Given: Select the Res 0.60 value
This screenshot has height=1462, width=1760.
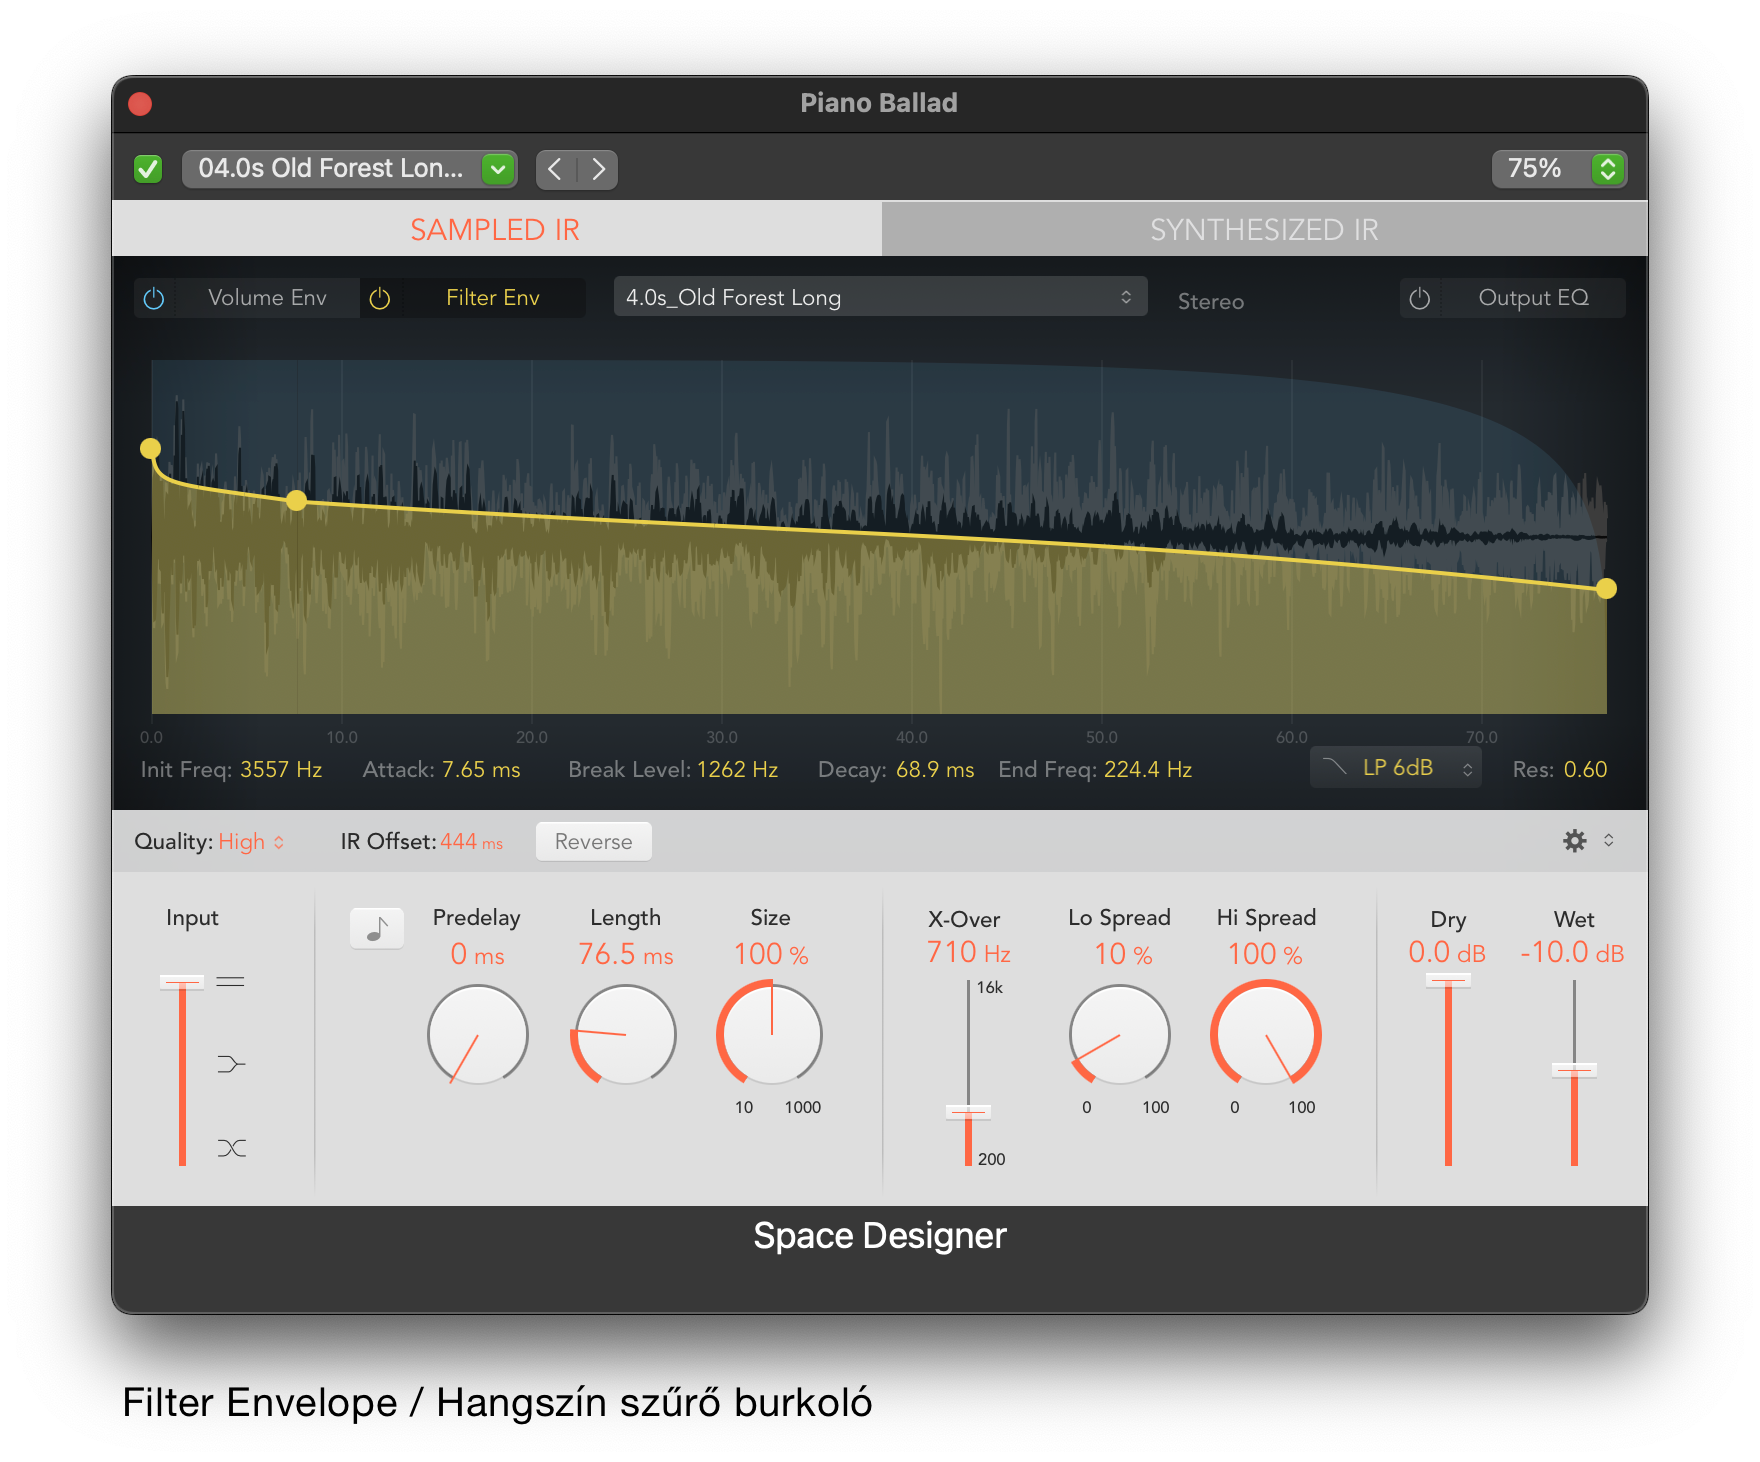Looking at the screenshot, I should [x=1586, y=769].
